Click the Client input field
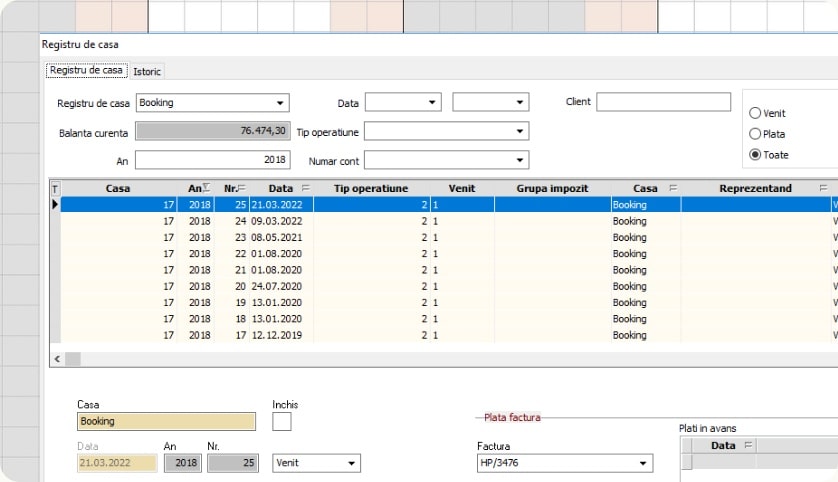 pos(663,102)
